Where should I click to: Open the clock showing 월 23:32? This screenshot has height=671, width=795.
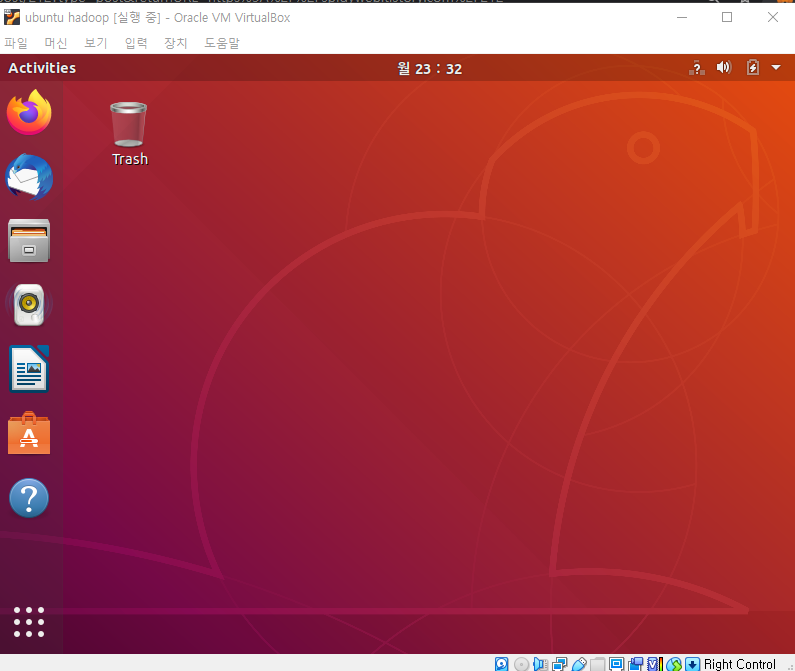[x=429, y=68]
